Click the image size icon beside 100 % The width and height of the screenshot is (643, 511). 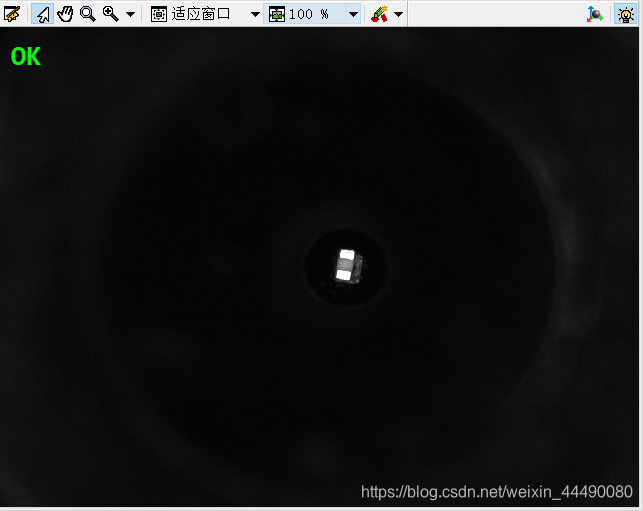tap(277, 14)
